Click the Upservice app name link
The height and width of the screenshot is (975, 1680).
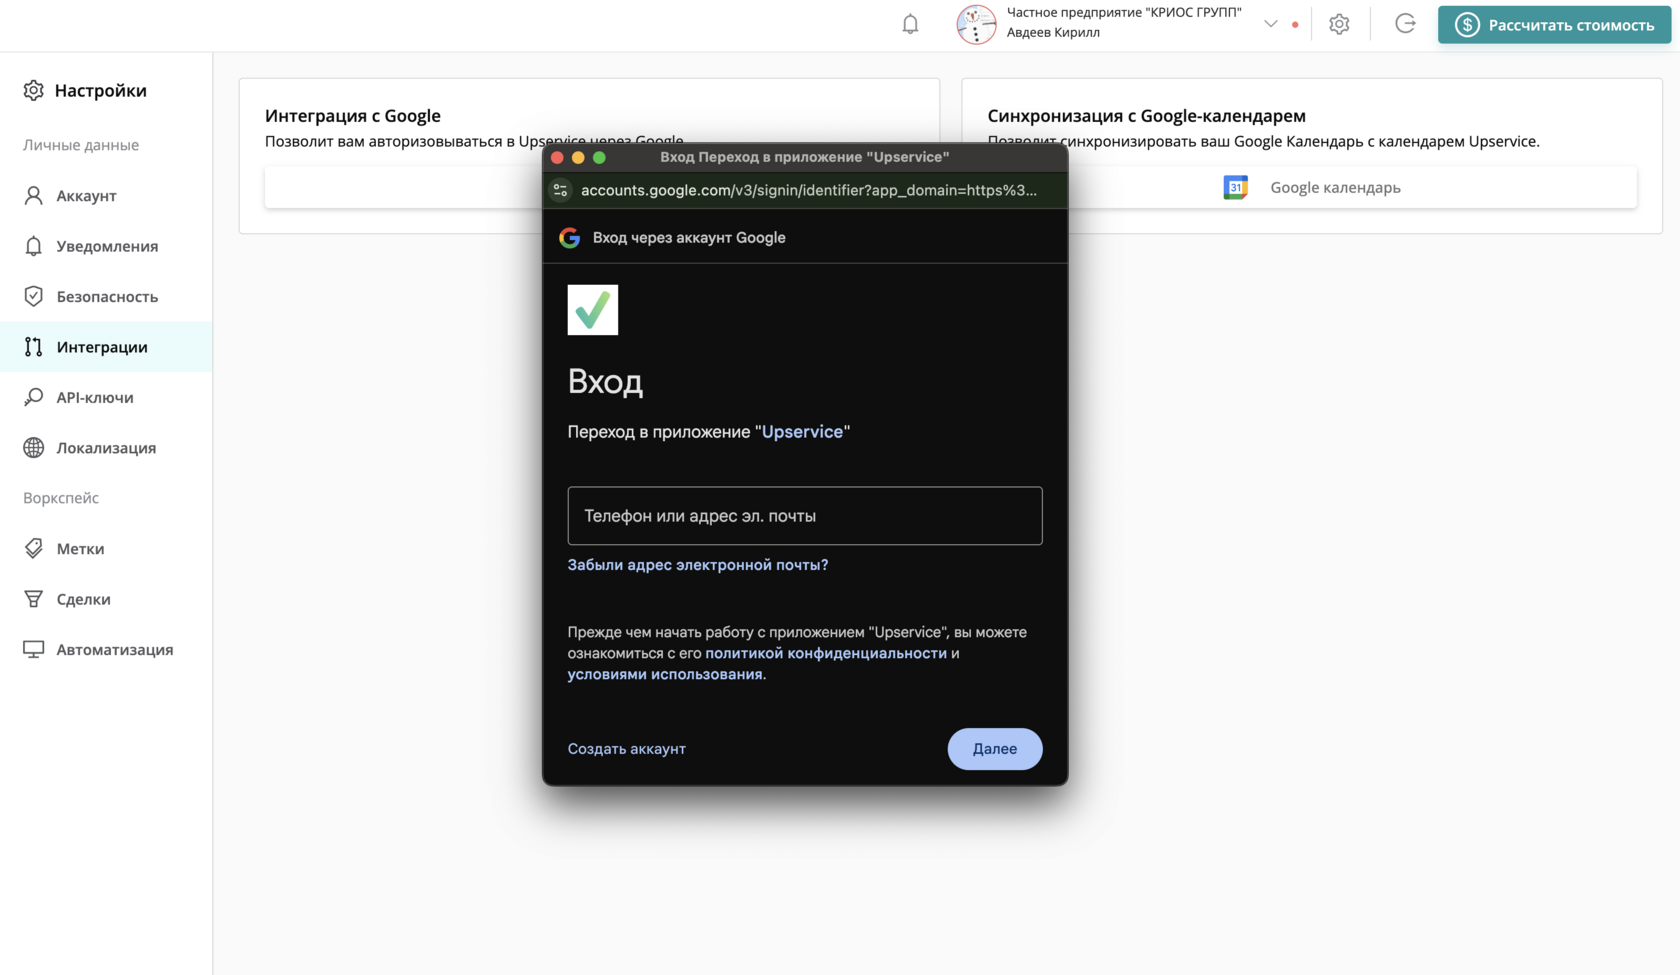tap(802, 432)
